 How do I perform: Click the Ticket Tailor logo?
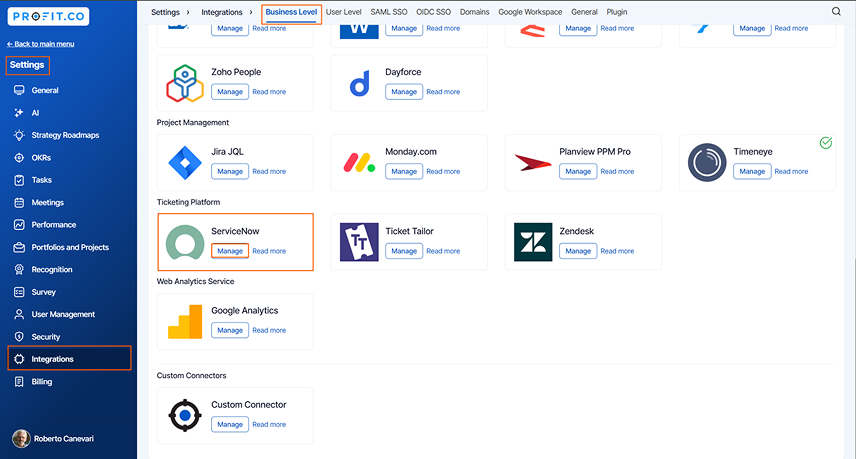[359, 242]
